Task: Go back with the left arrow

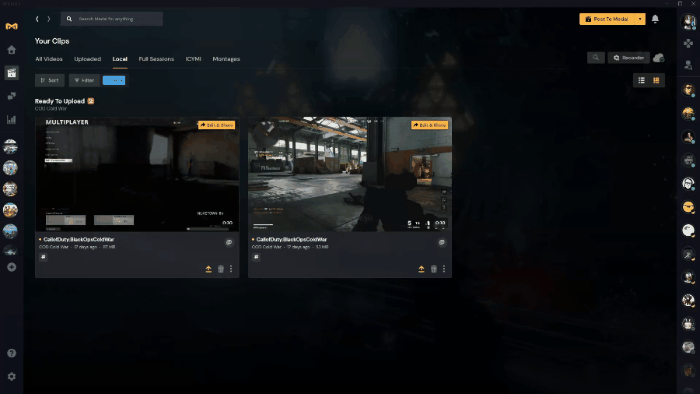Action: coord(37,19)
